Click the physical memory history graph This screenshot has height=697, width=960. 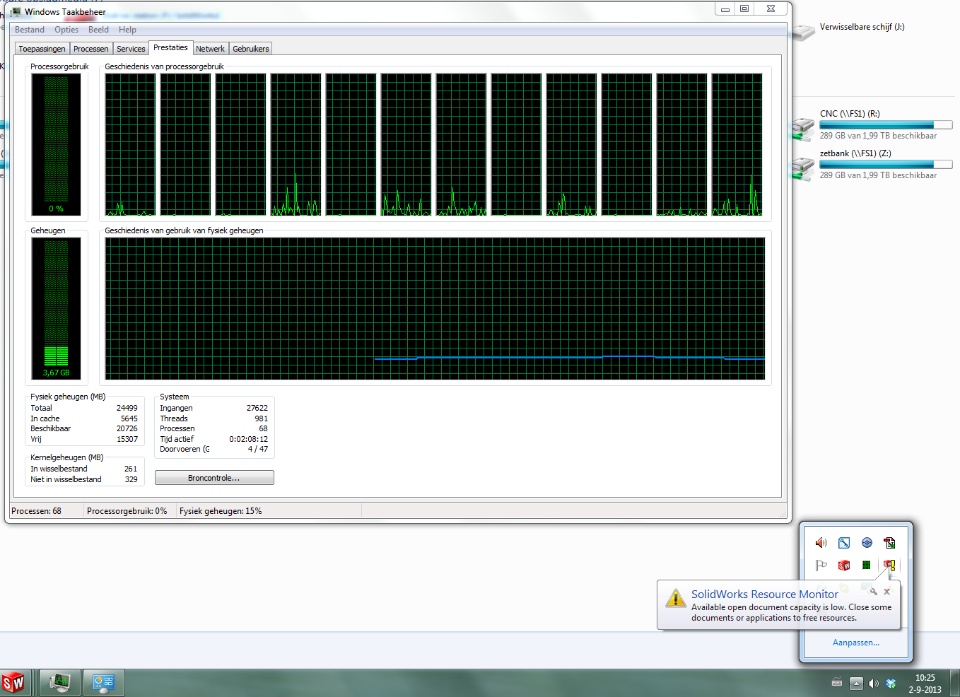(x=435, y=309)
